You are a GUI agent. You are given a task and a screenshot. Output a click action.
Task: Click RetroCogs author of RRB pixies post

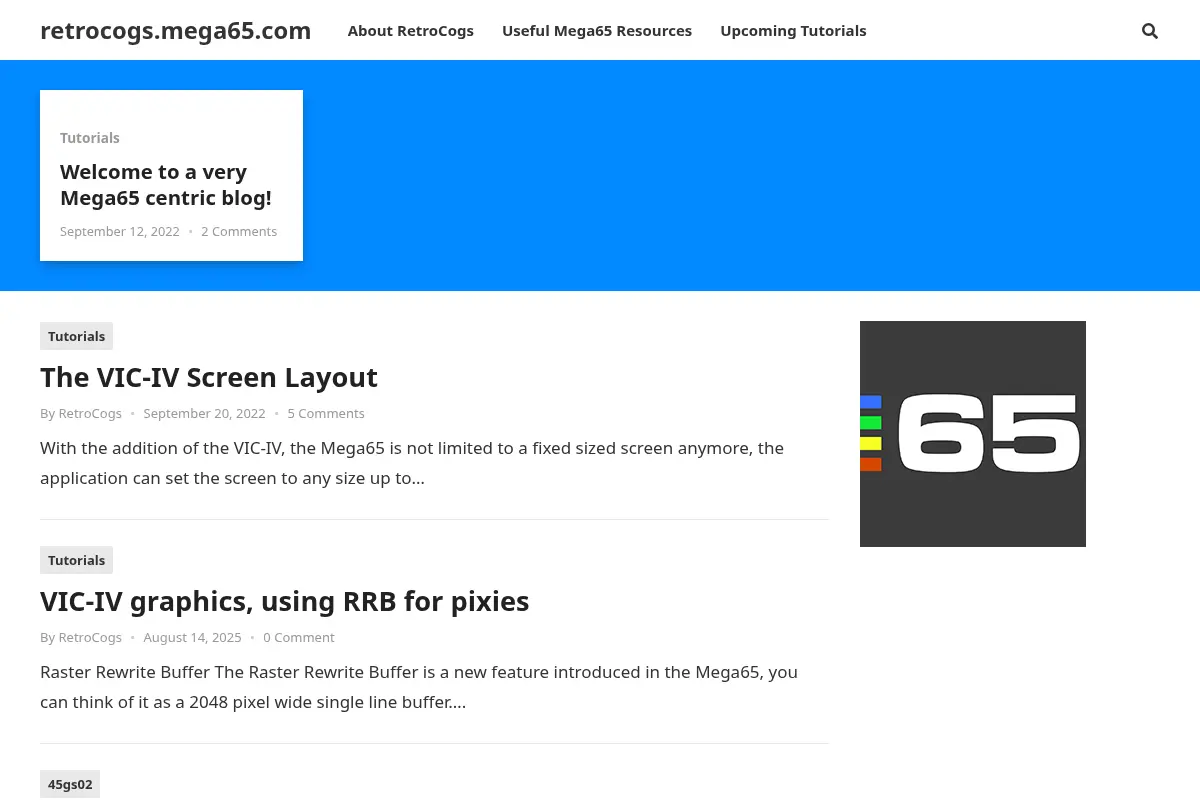pos(90,638)
